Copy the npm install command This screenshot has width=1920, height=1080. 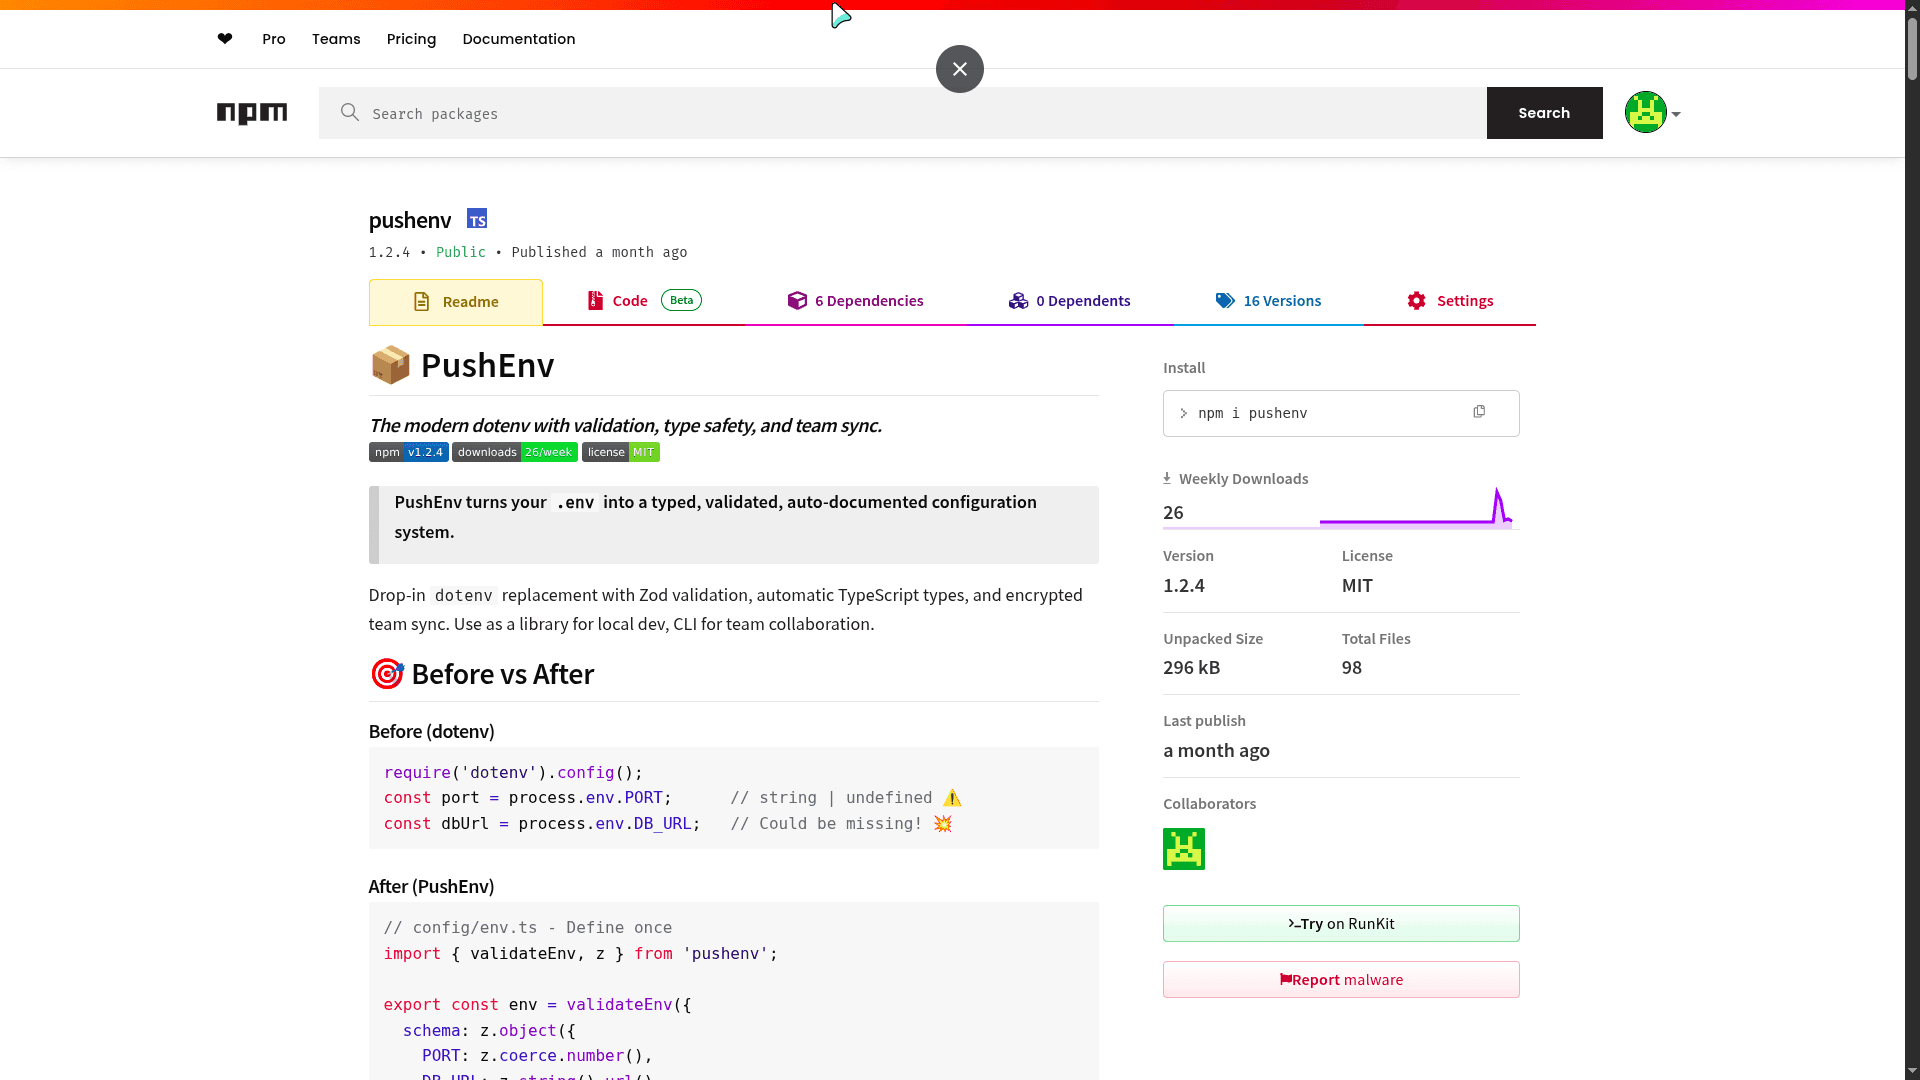(x=1480, y=411)
